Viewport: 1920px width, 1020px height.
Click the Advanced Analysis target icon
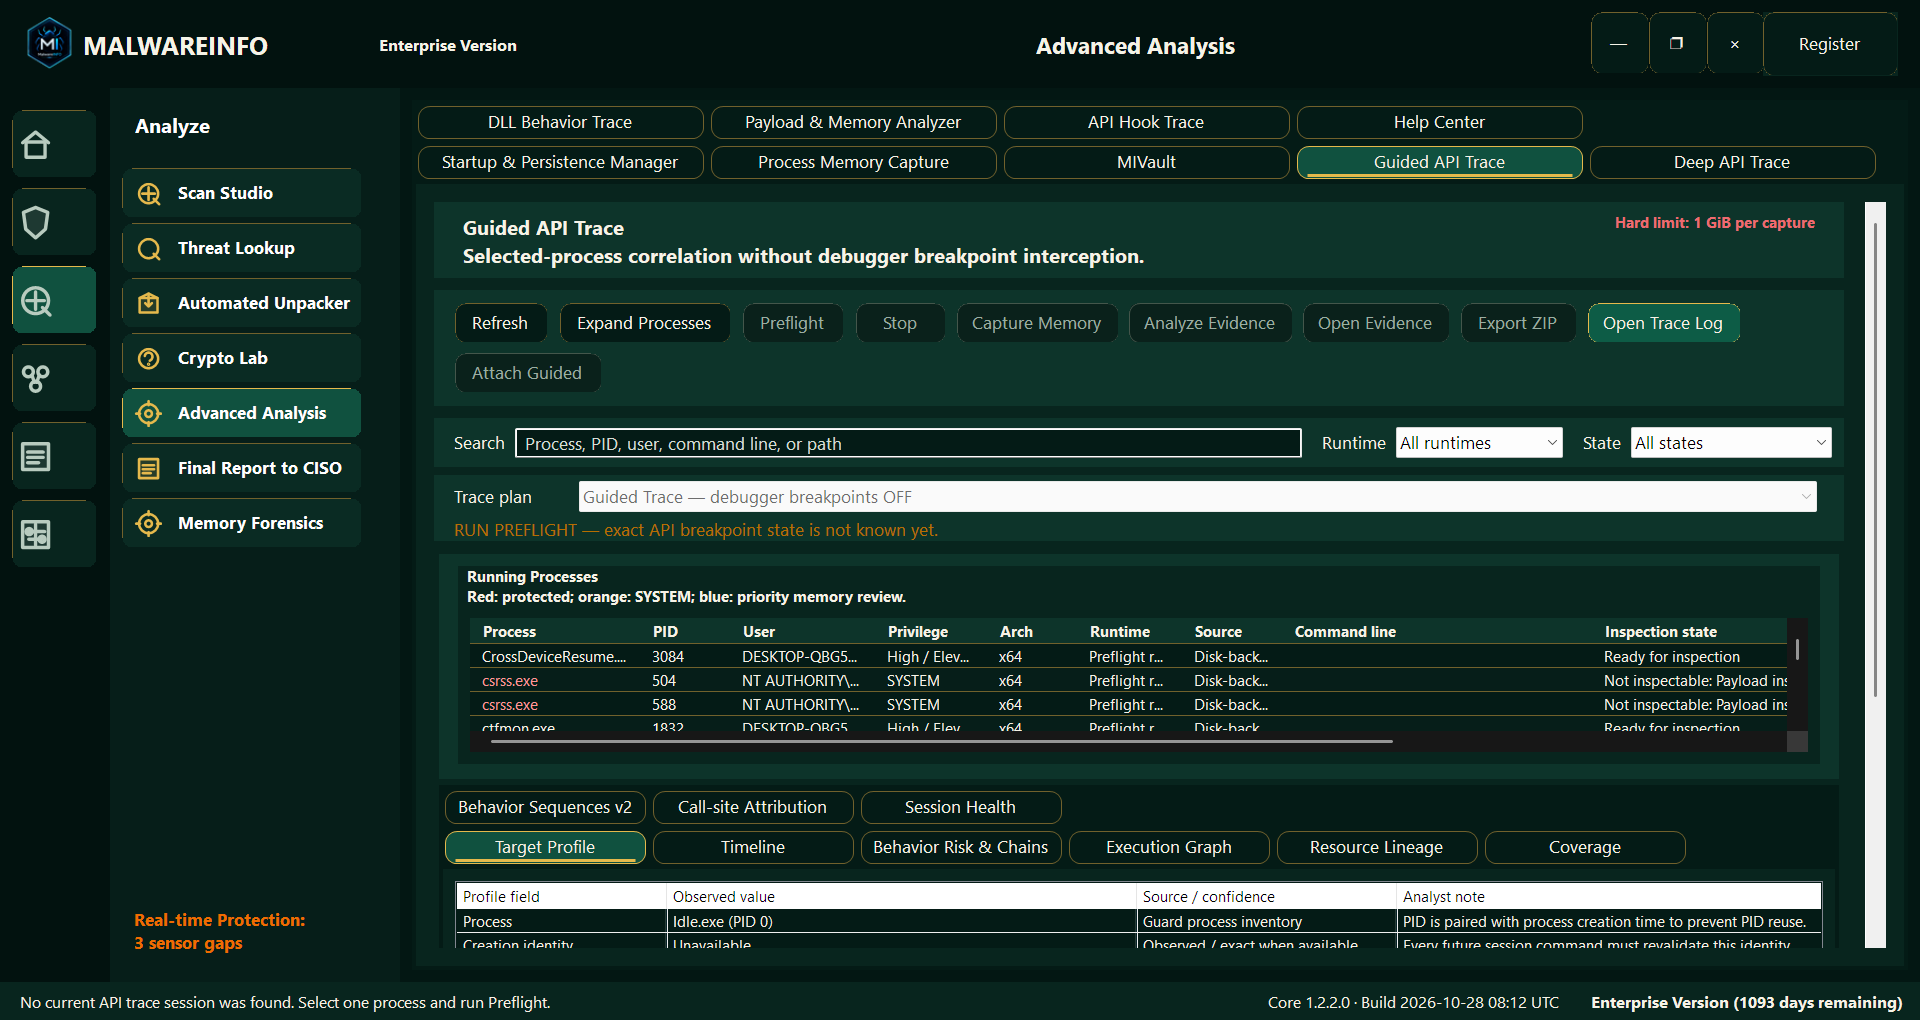pyautogui.click(x=149, y=413)
